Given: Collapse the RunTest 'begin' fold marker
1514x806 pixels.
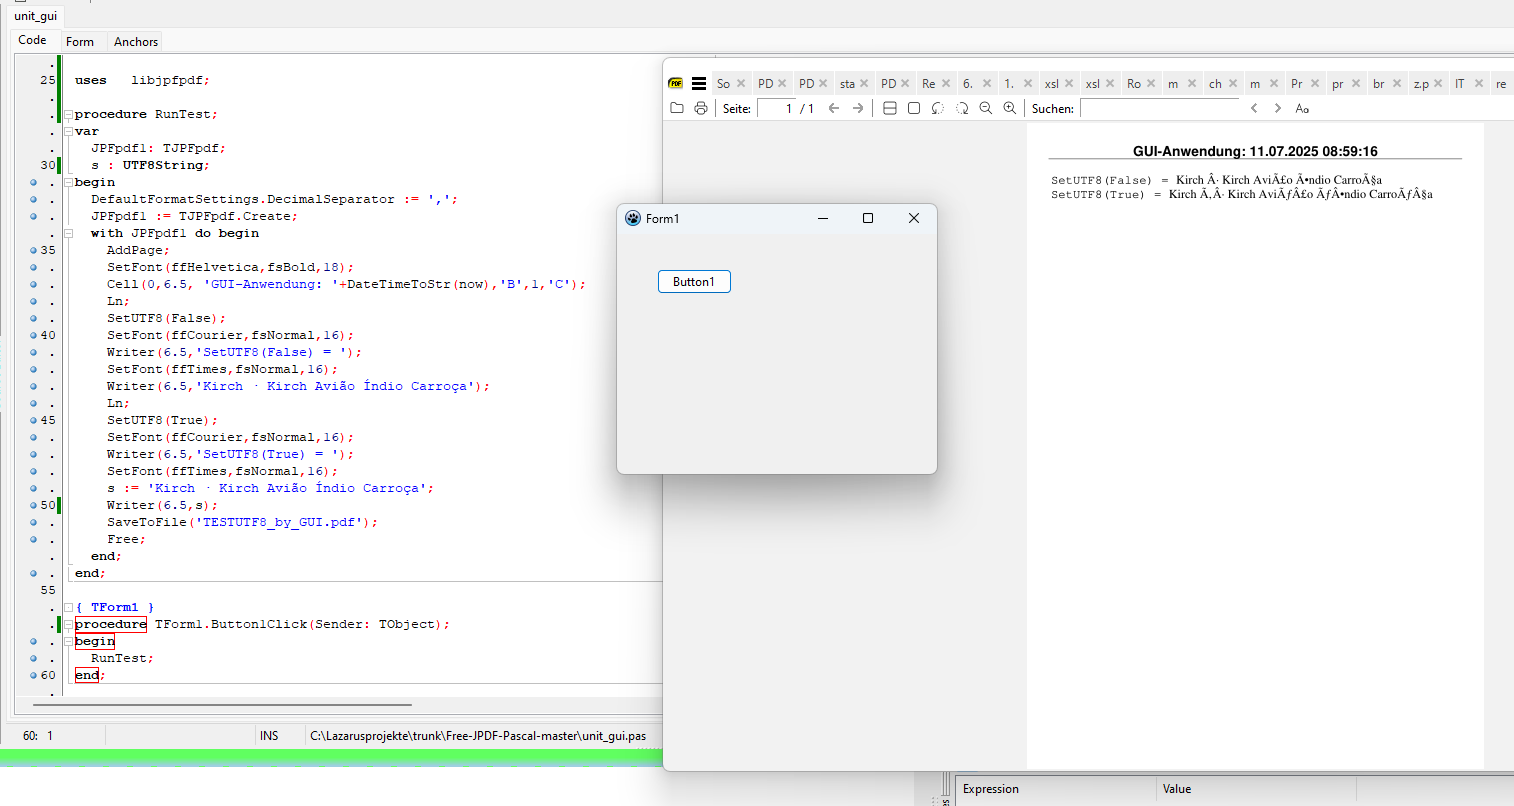Looking at the screenshot, I should pos(68,182).
